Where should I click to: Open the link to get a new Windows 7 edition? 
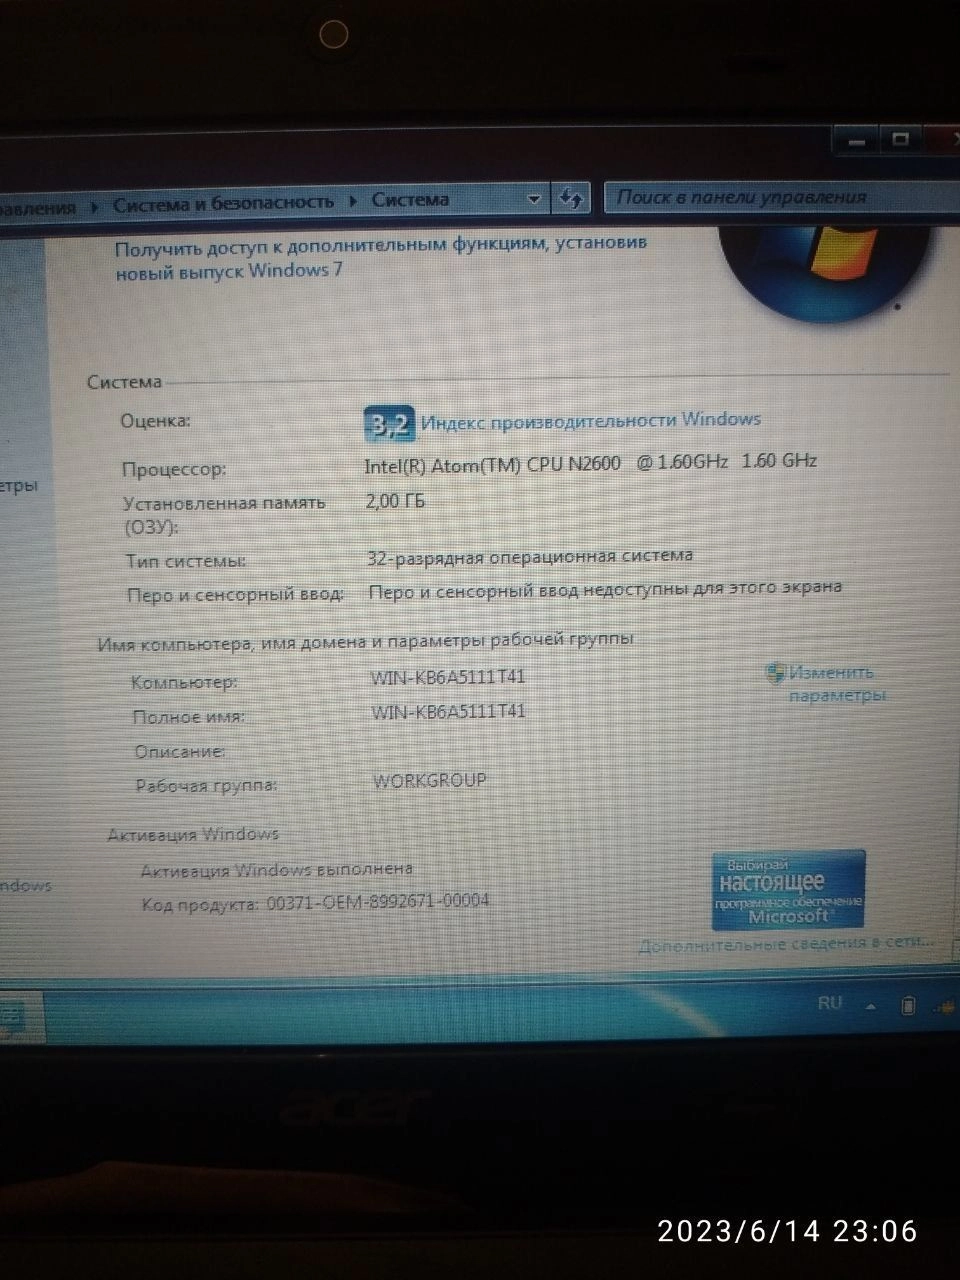[381, 257]
